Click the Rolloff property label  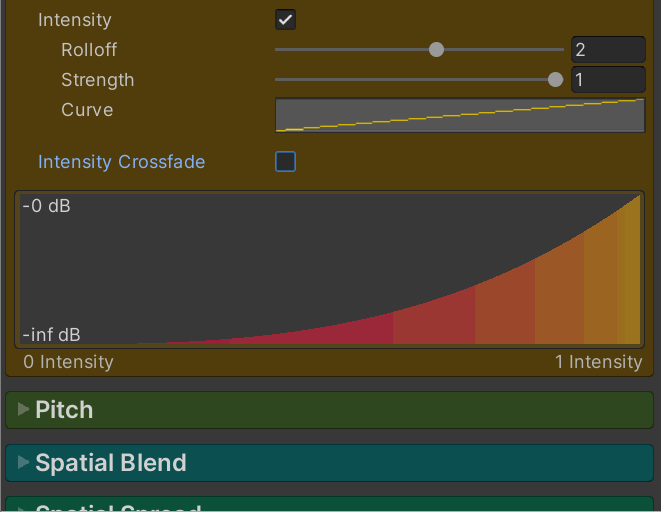point(89,50)
